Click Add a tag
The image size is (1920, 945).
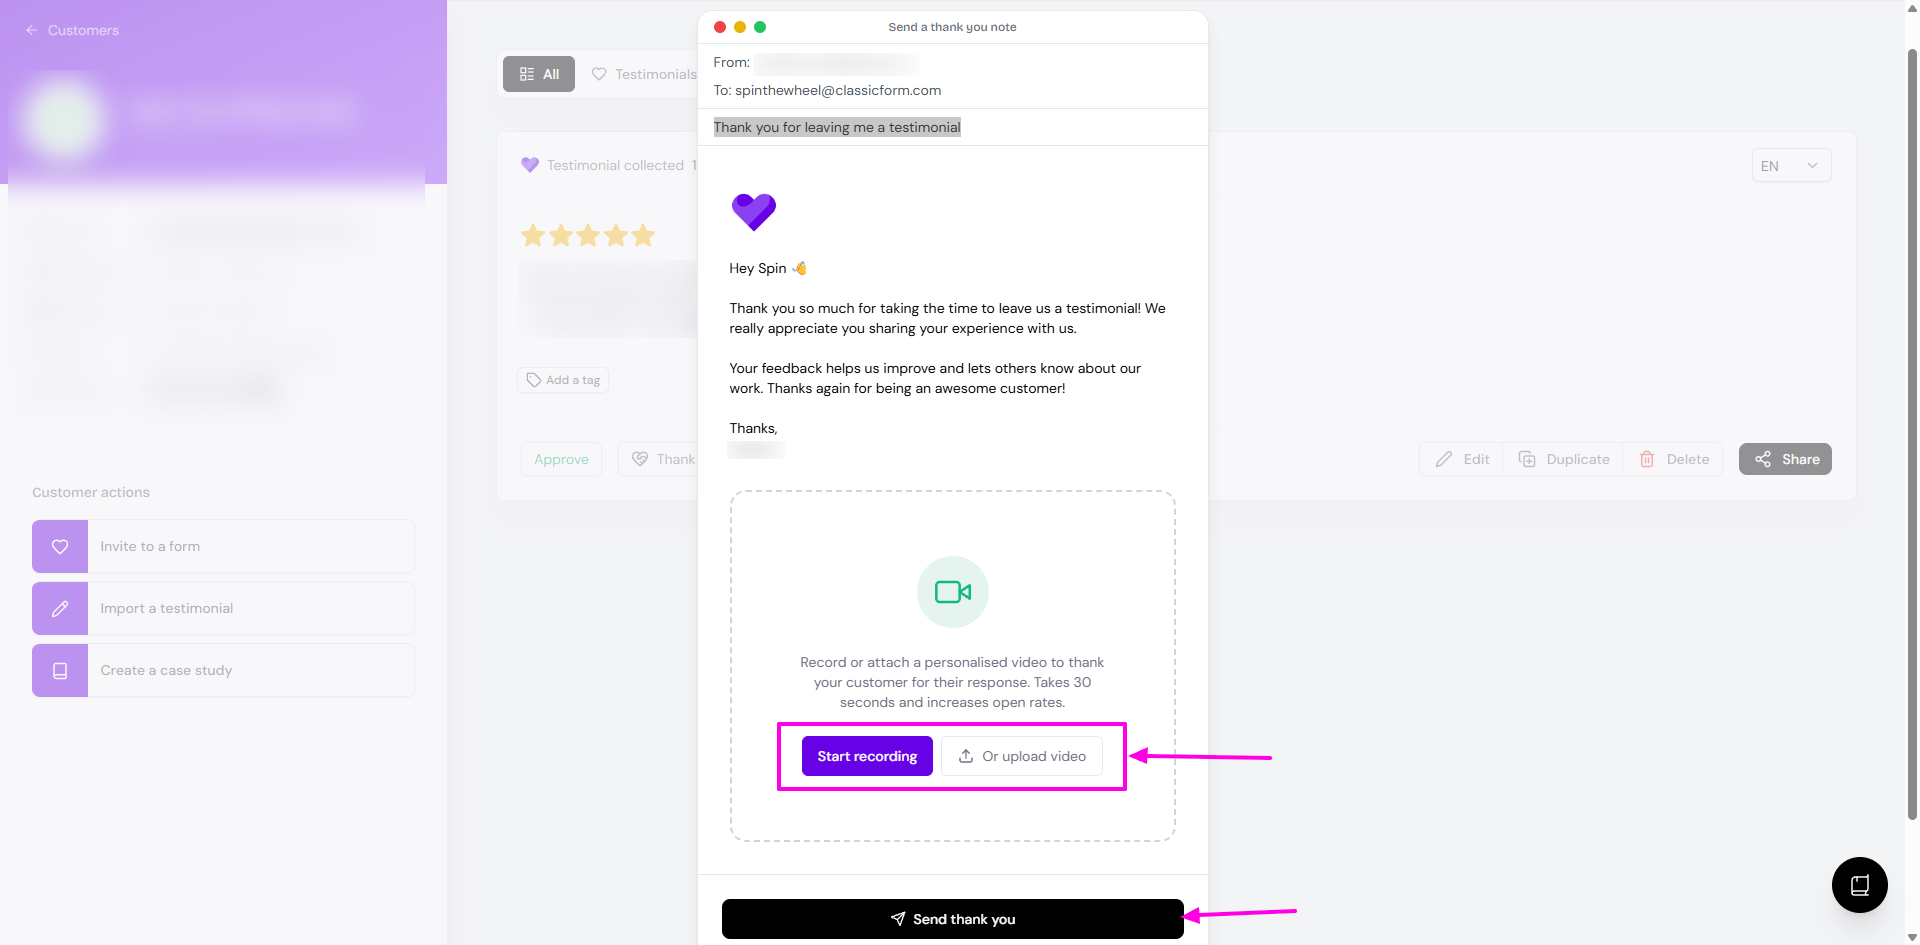(x=563, y=380)
